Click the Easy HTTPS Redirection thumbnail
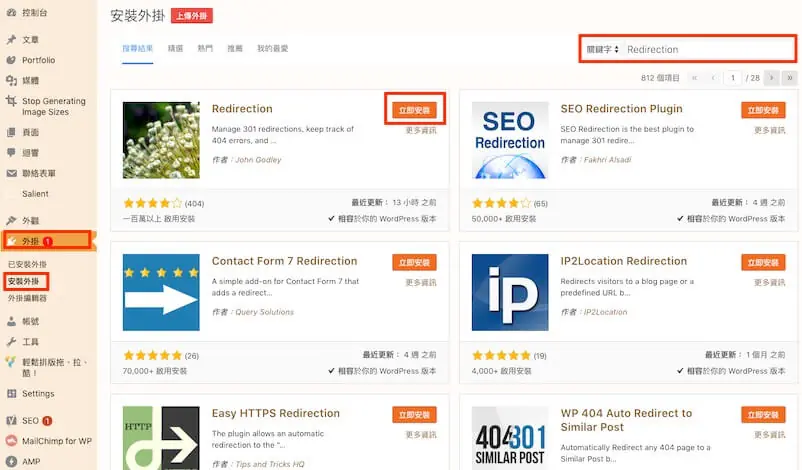 point(161,438)
